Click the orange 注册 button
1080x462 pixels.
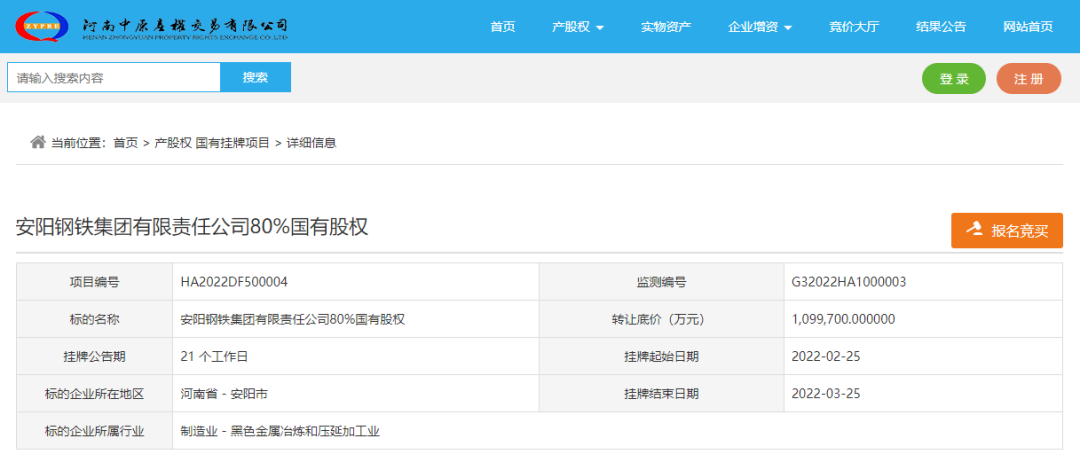point(1028,78)
